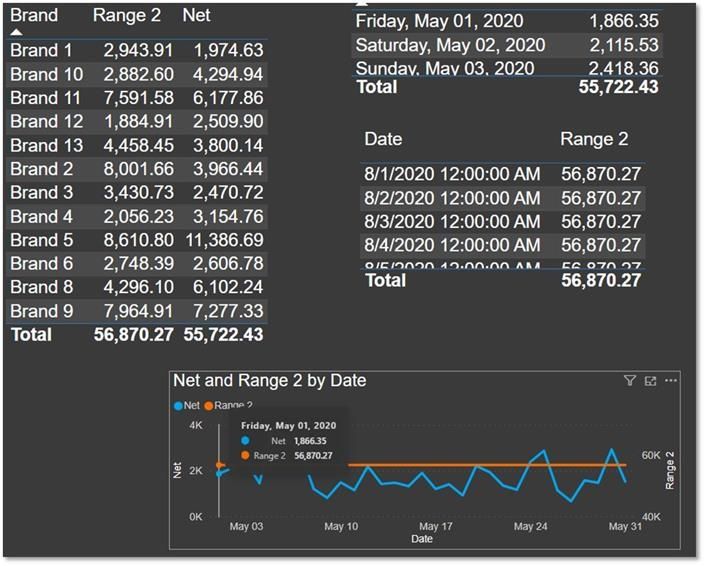Image resolution: width=705 pixels, height=566 pixels.
Task: Click the value 2,509.90
Action: pos(228,121)
